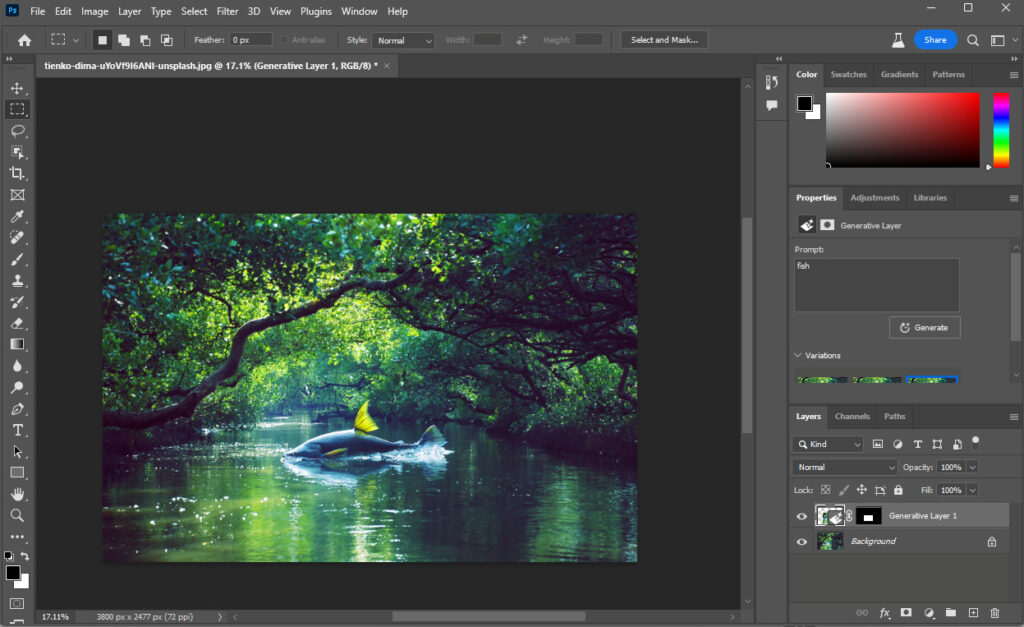Select the Zoom tool

click(17, 516)
